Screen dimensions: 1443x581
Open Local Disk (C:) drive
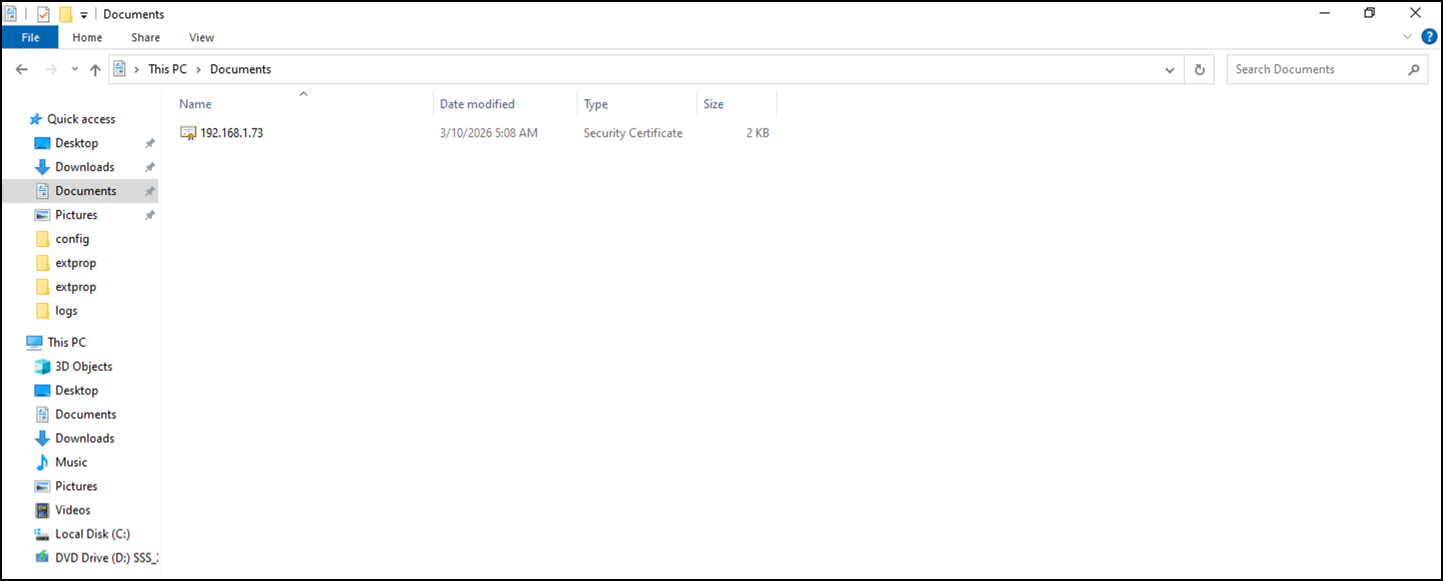pos(92,534)
